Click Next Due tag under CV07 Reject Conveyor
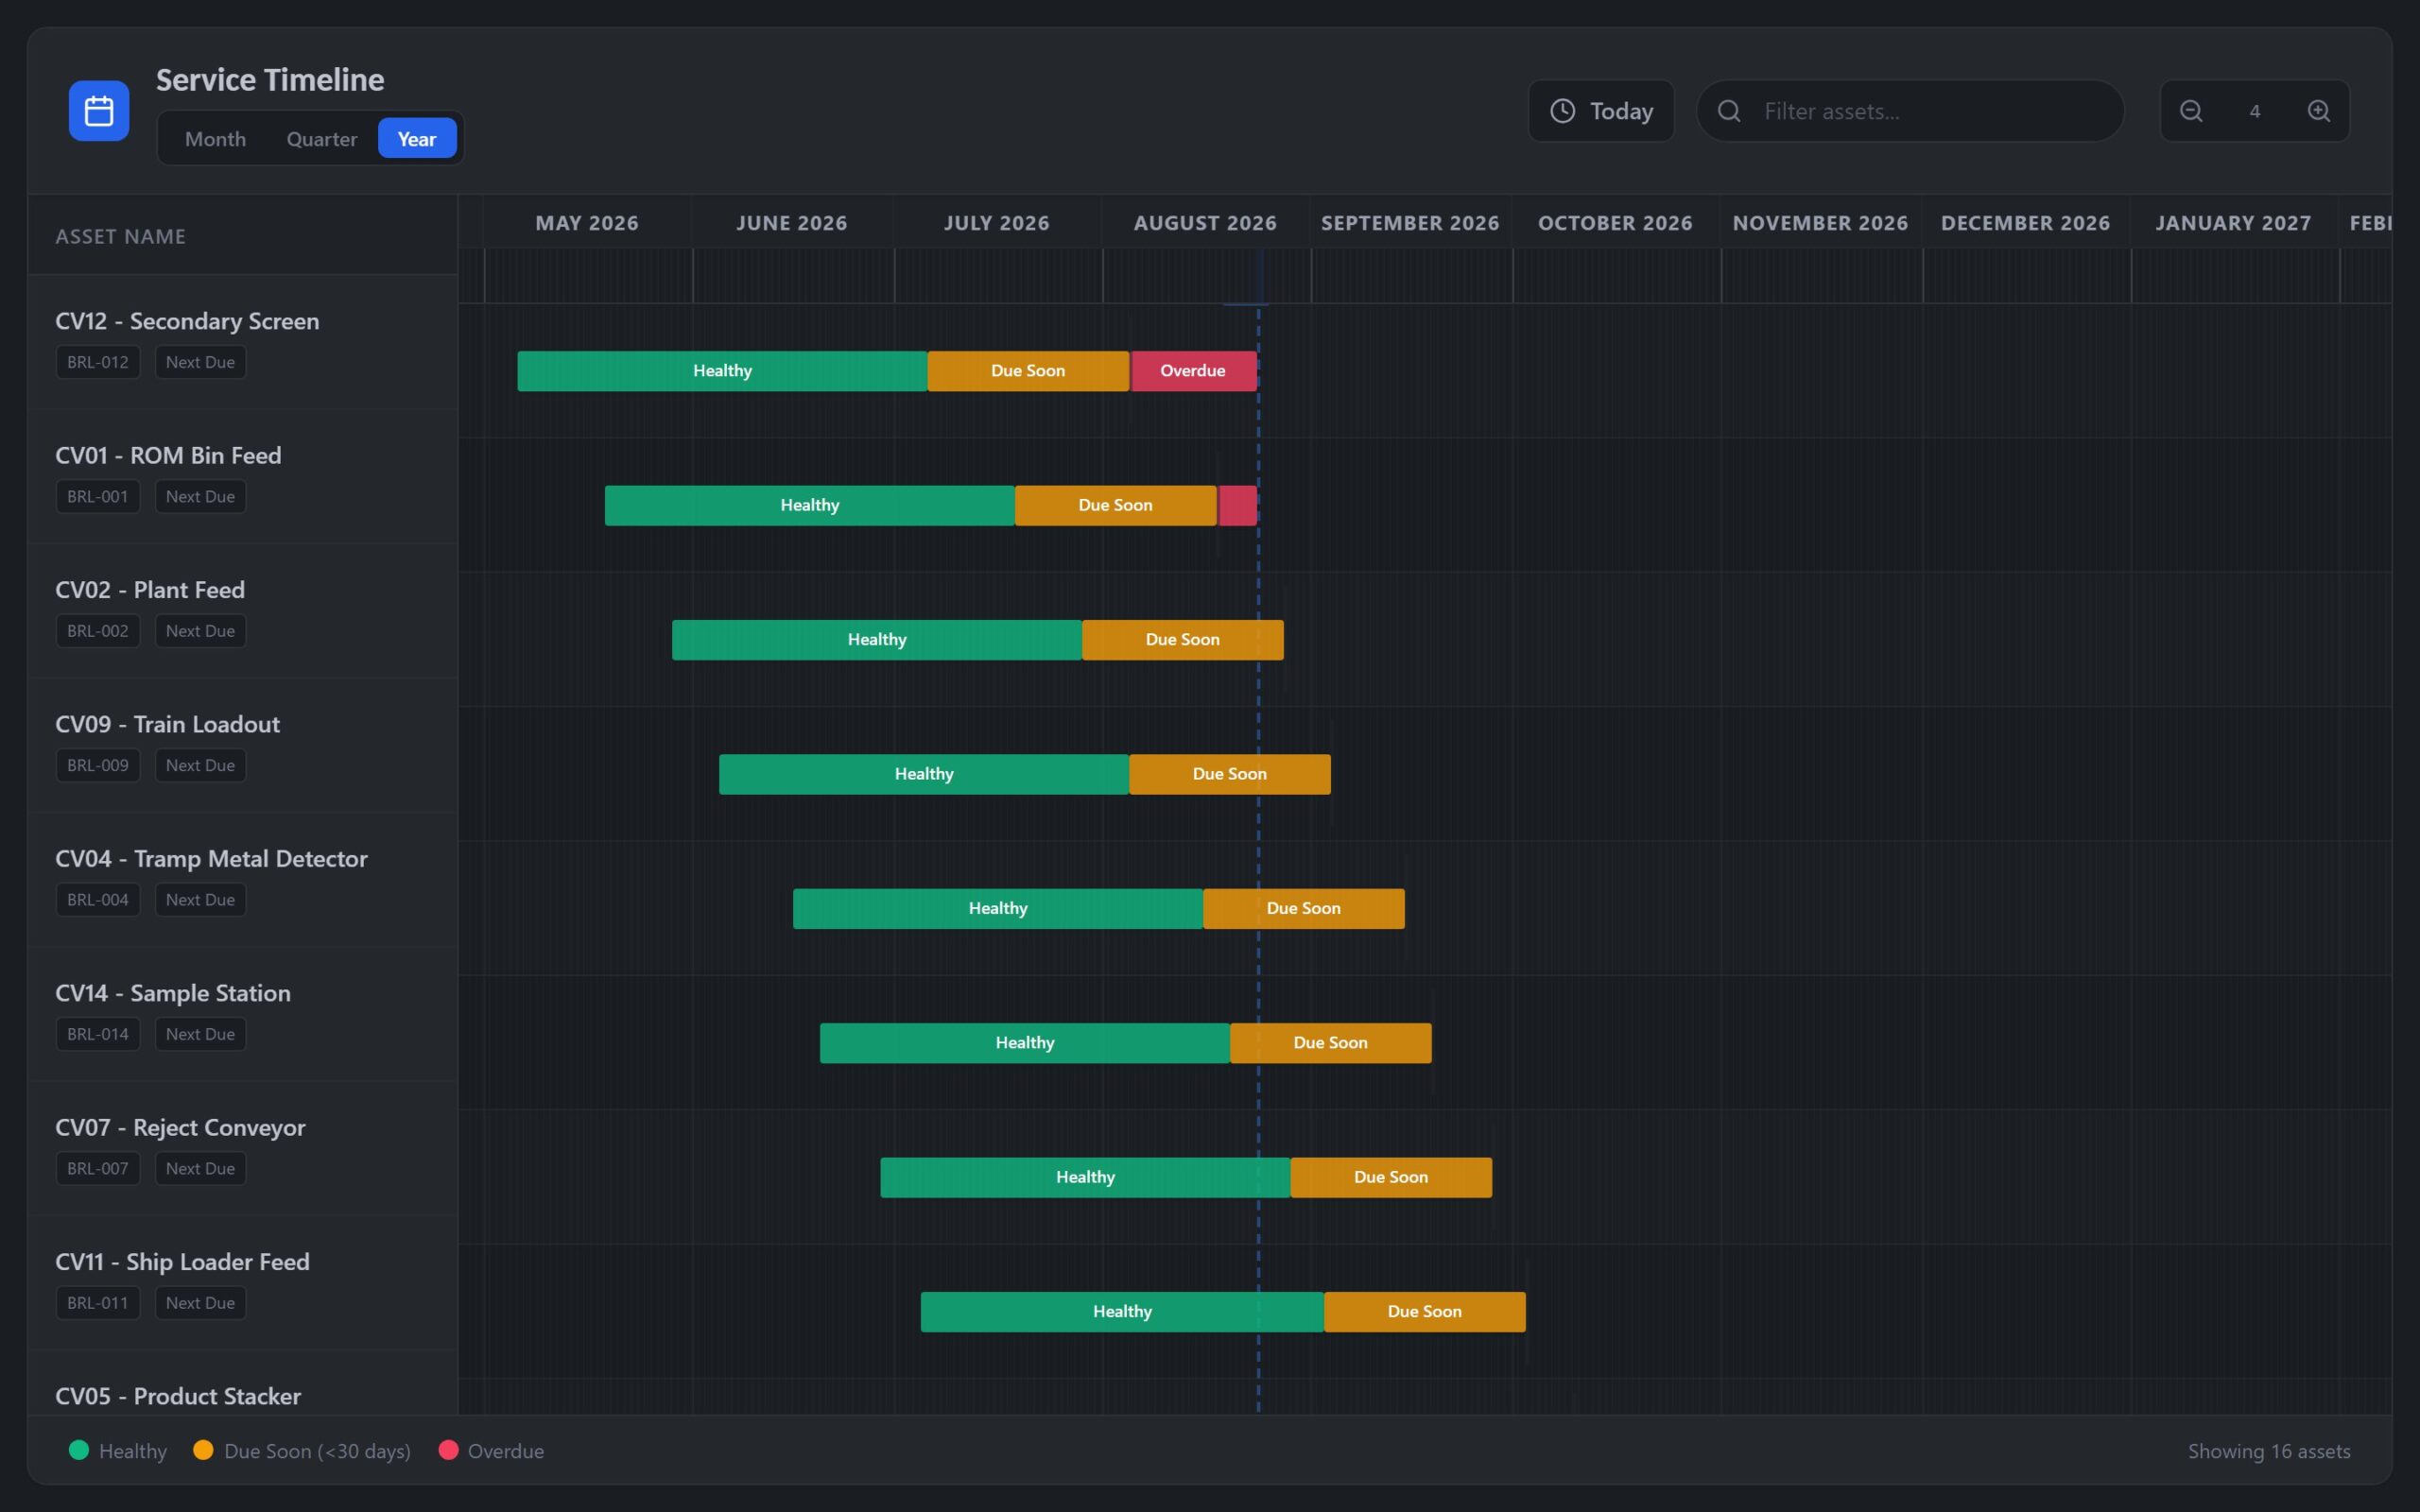 coord(200,1168)
